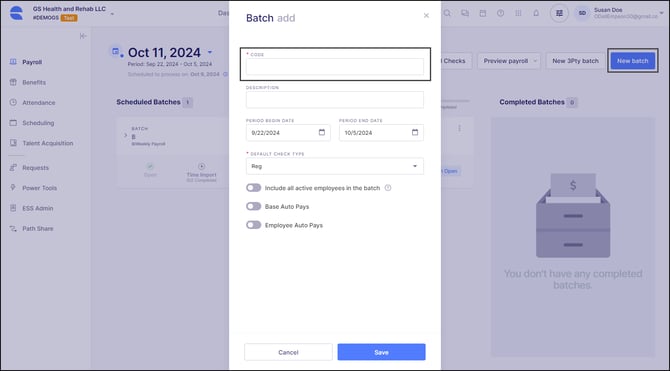Viewport: 670px width, 371px height.
Task: Open the messages chat icon
Action: tap(465, 14)
